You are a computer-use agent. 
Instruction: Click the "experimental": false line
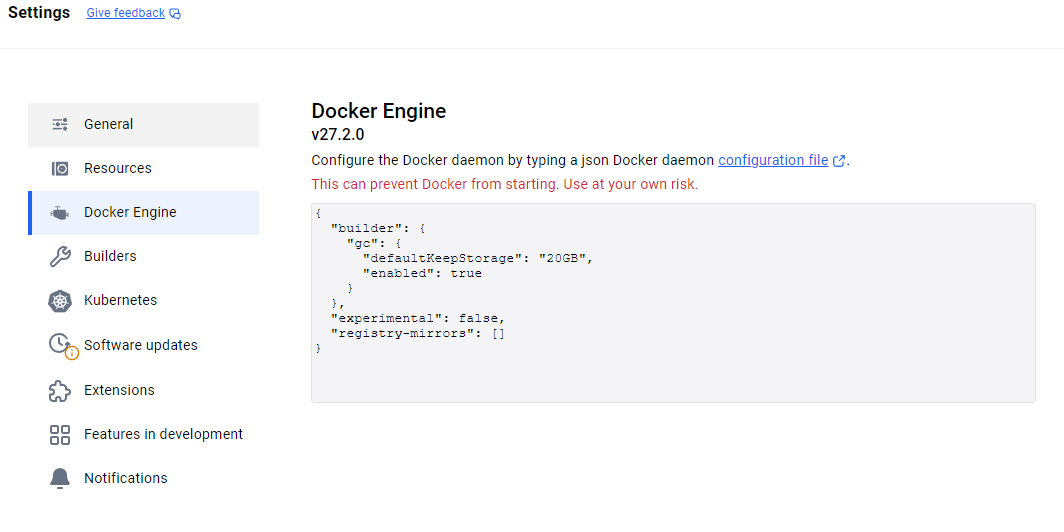pos(418,318)
